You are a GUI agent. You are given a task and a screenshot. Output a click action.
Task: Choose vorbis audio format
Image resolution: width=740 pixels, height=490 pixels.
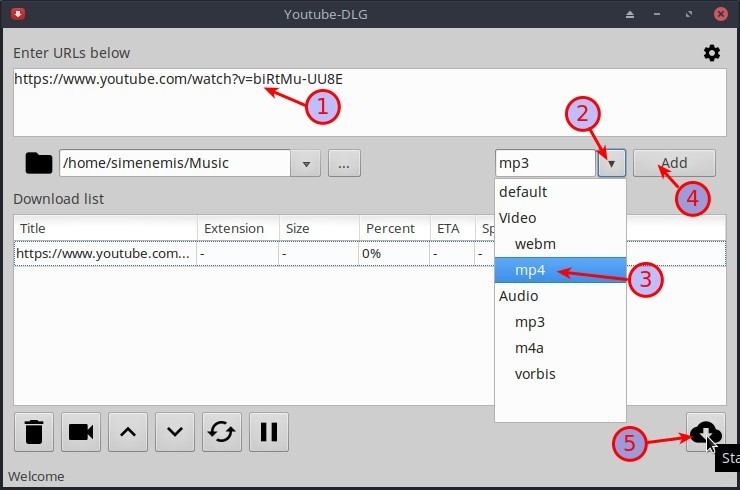click(560, 374)
